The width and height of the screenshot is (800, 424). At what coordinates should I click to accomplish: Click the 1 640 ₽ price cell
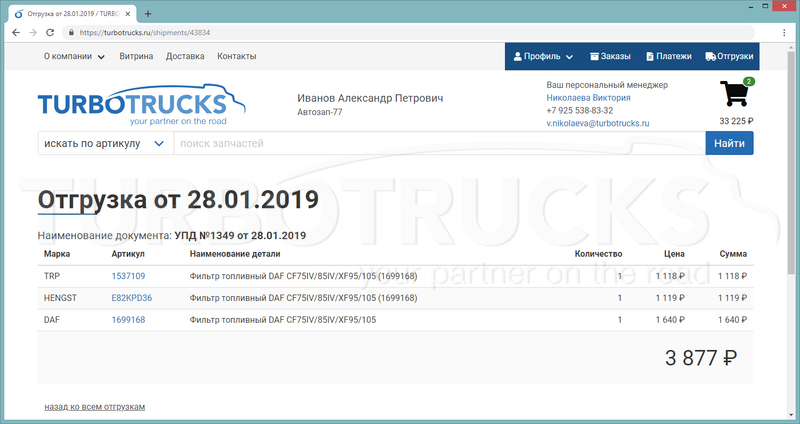tap(670, 320)
